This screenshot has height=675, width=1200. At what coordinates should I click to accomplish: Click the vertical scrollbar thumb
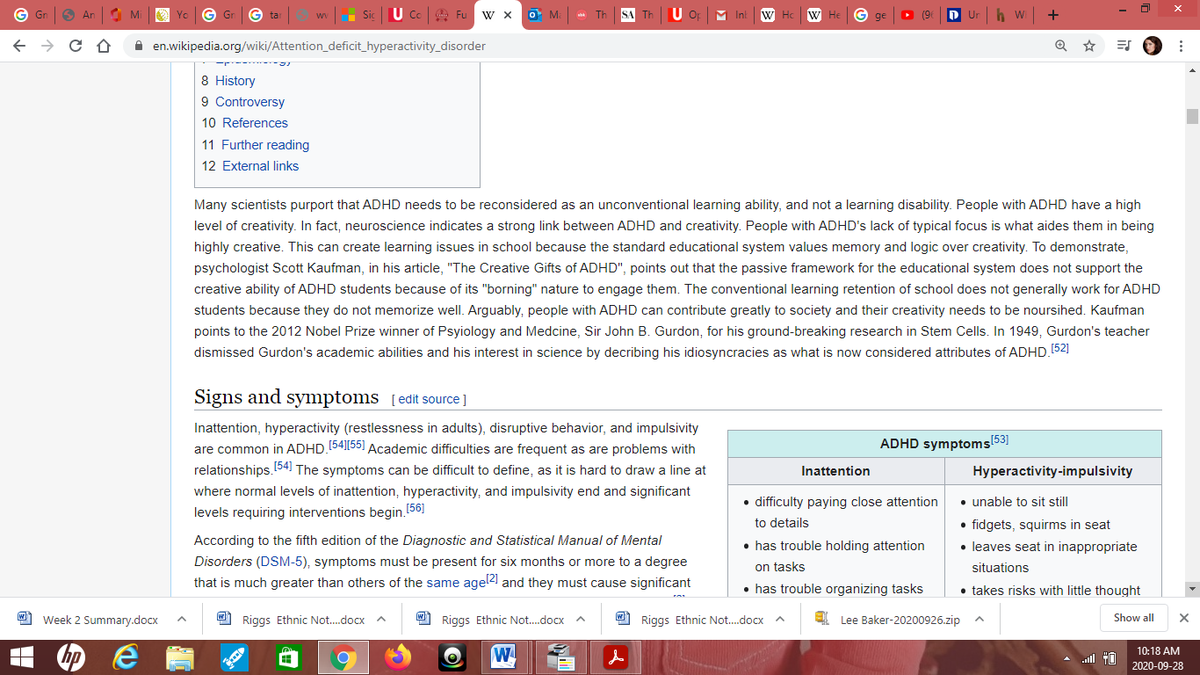coord(1191,116)
